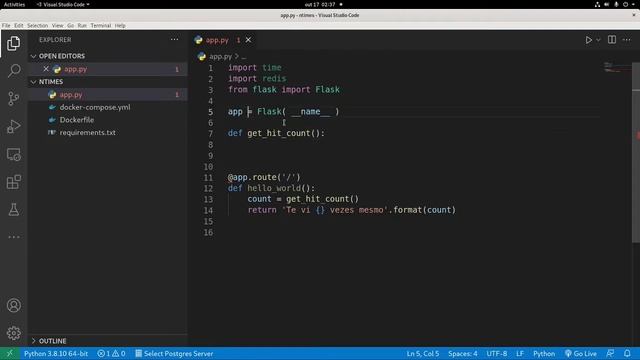Open GNOME Activities overview
The width and height of the screenshot is (640, 360).
(x=14, y=4)
